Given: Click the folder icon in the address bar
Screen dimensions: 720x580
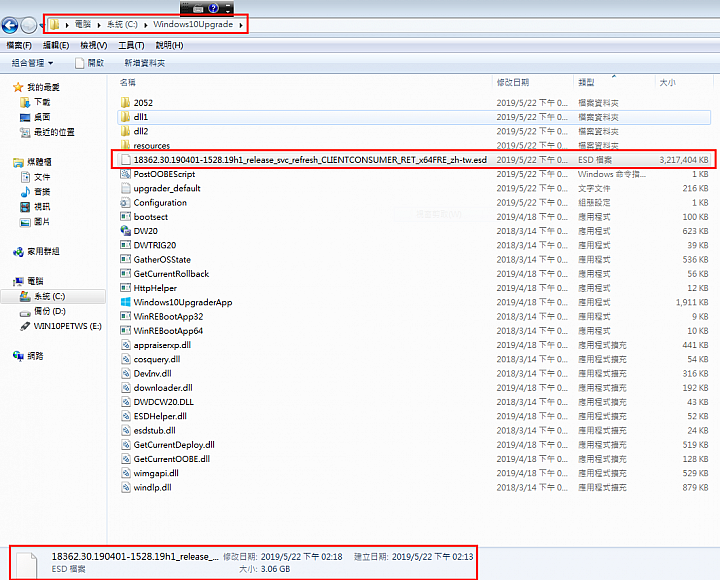Looking at the screenshot, I should [55, 24].
